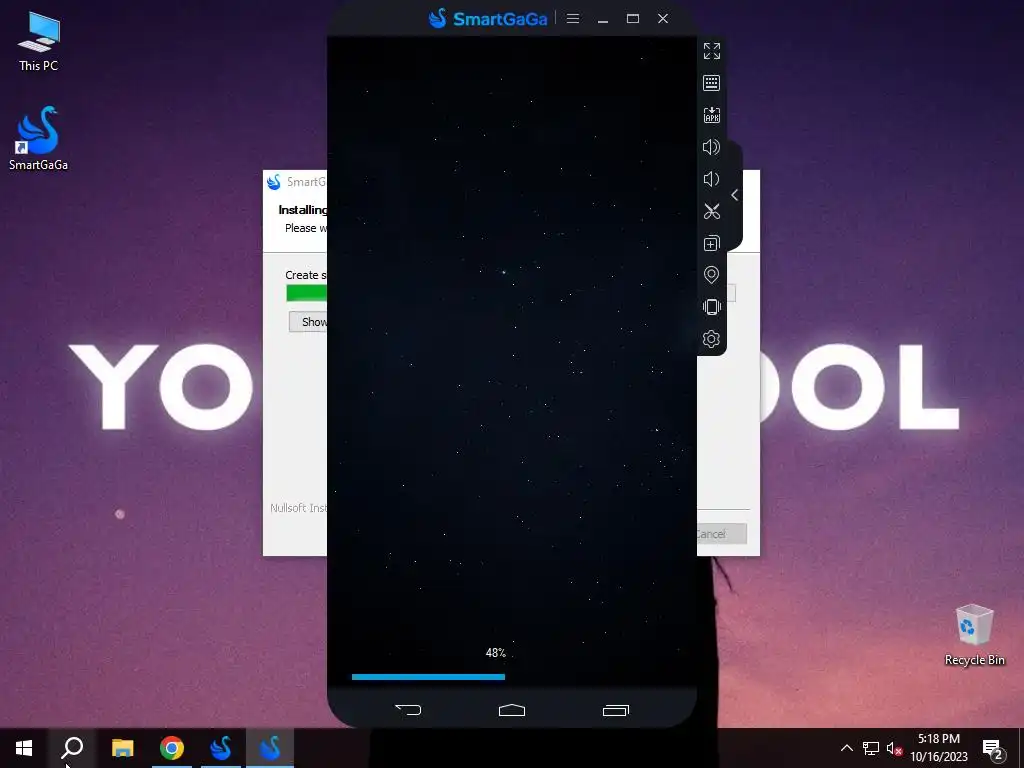Screen dimensions: 1024x768
Task: Click Show details button in installer
Action: pyautogui.click(x=308, y=321)
